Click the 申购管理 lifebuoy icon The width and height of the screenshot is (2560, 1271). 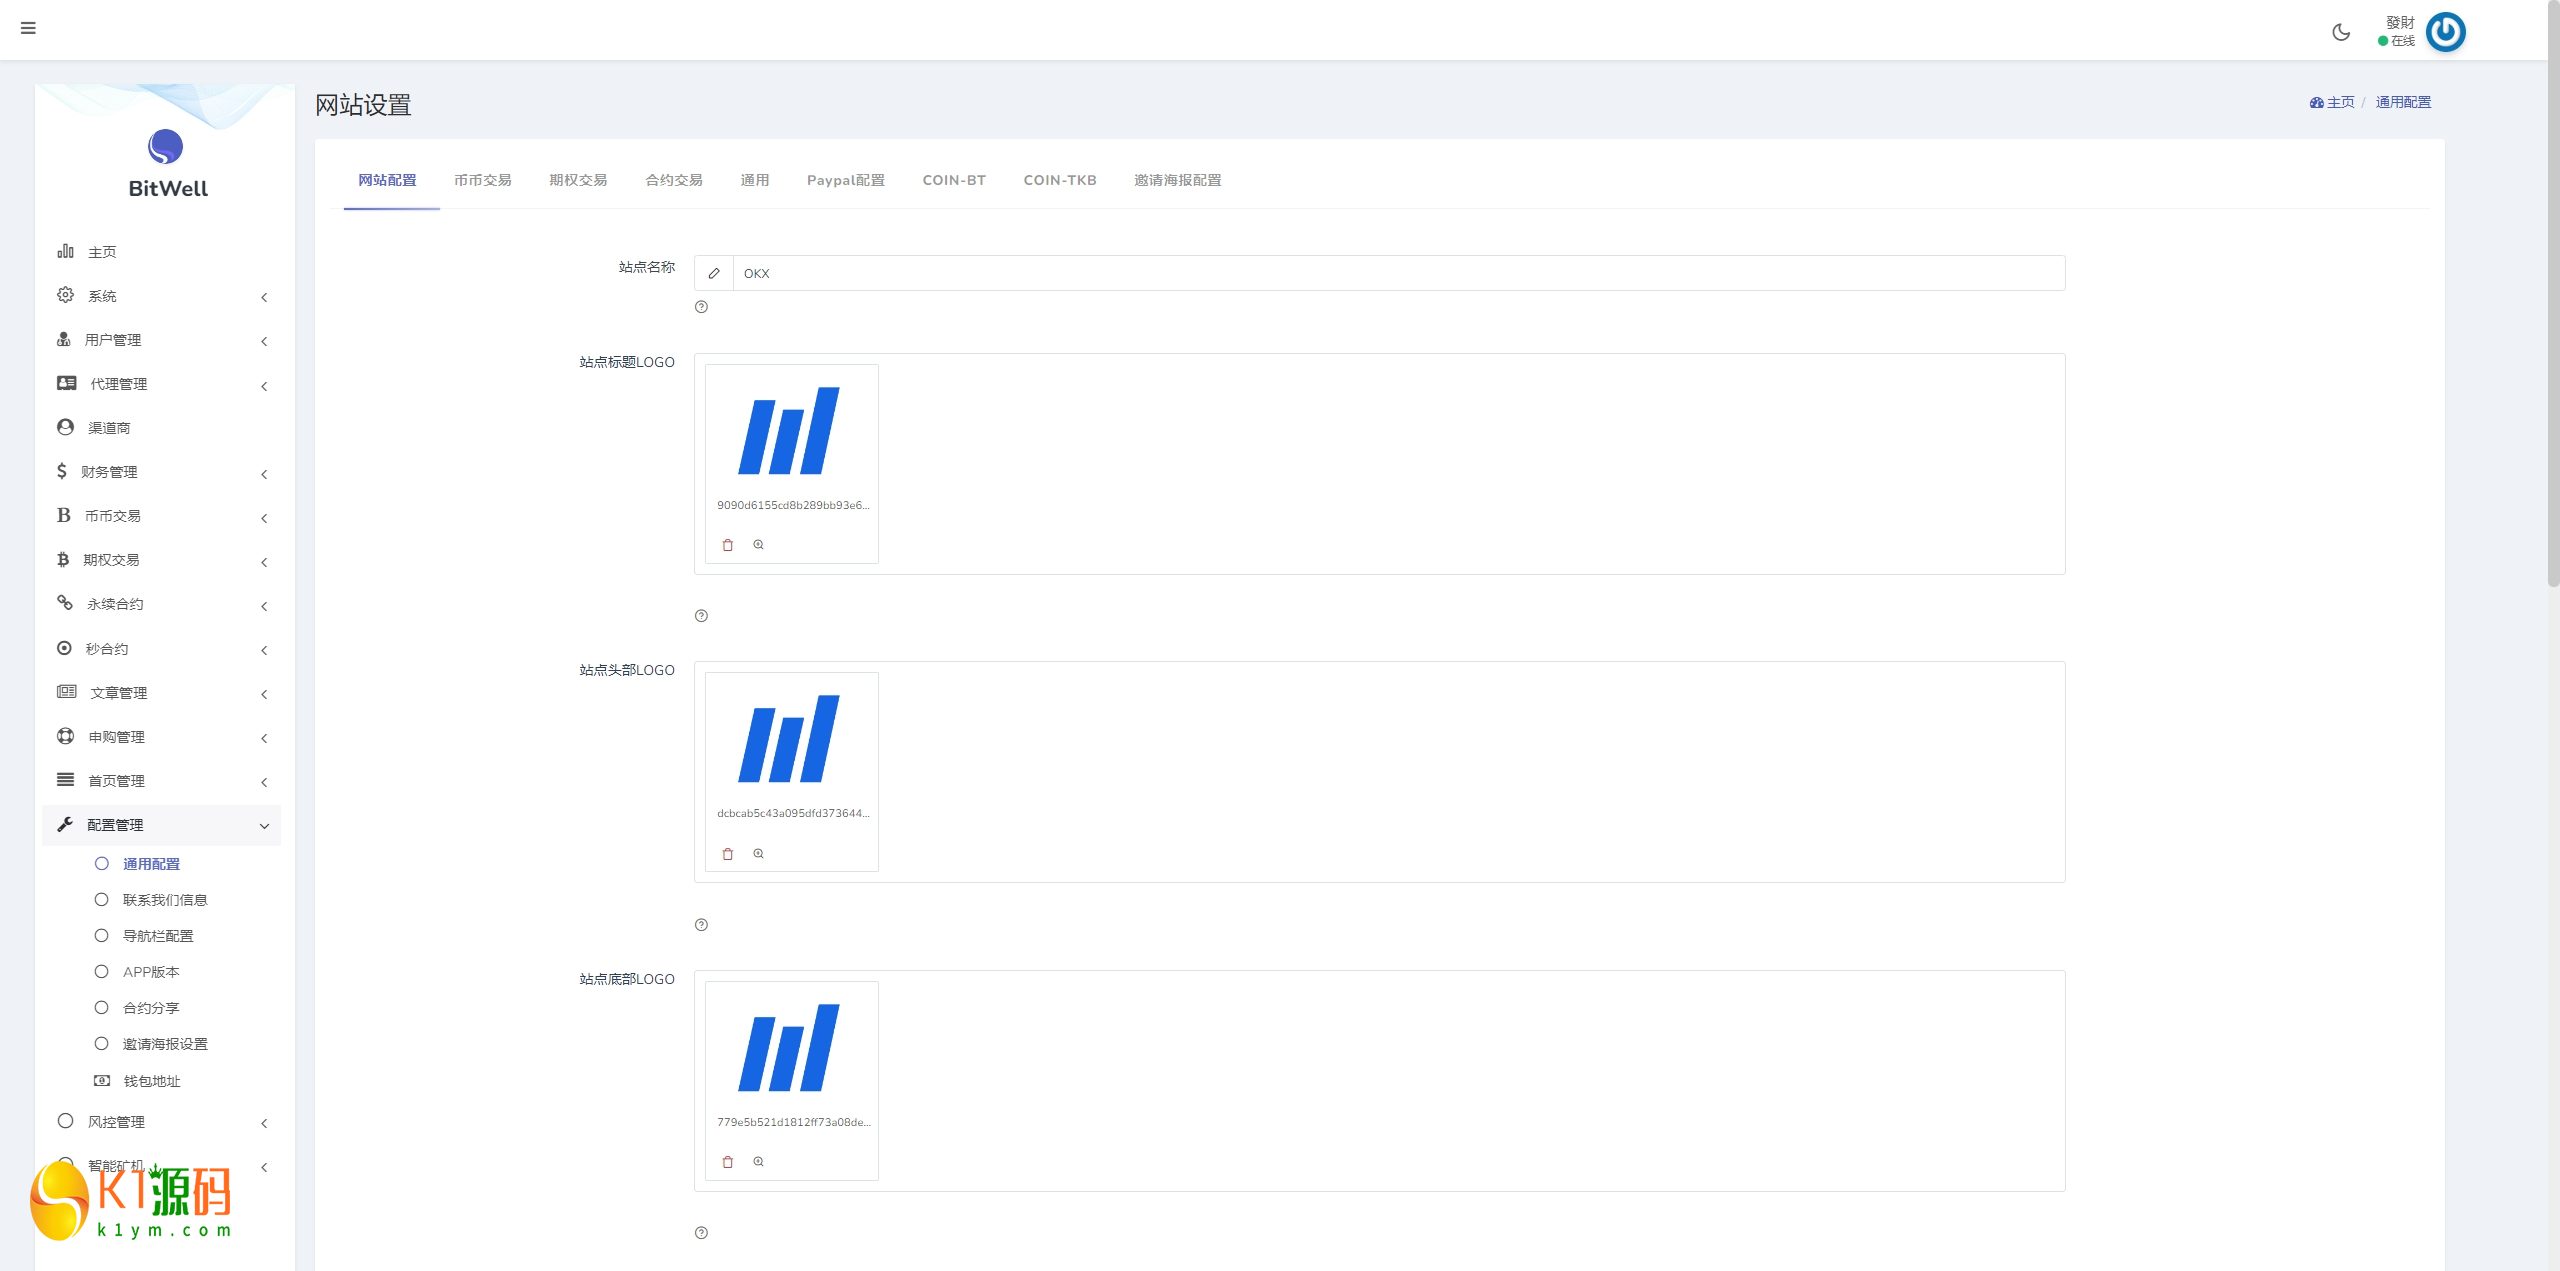tap(65, 736)
